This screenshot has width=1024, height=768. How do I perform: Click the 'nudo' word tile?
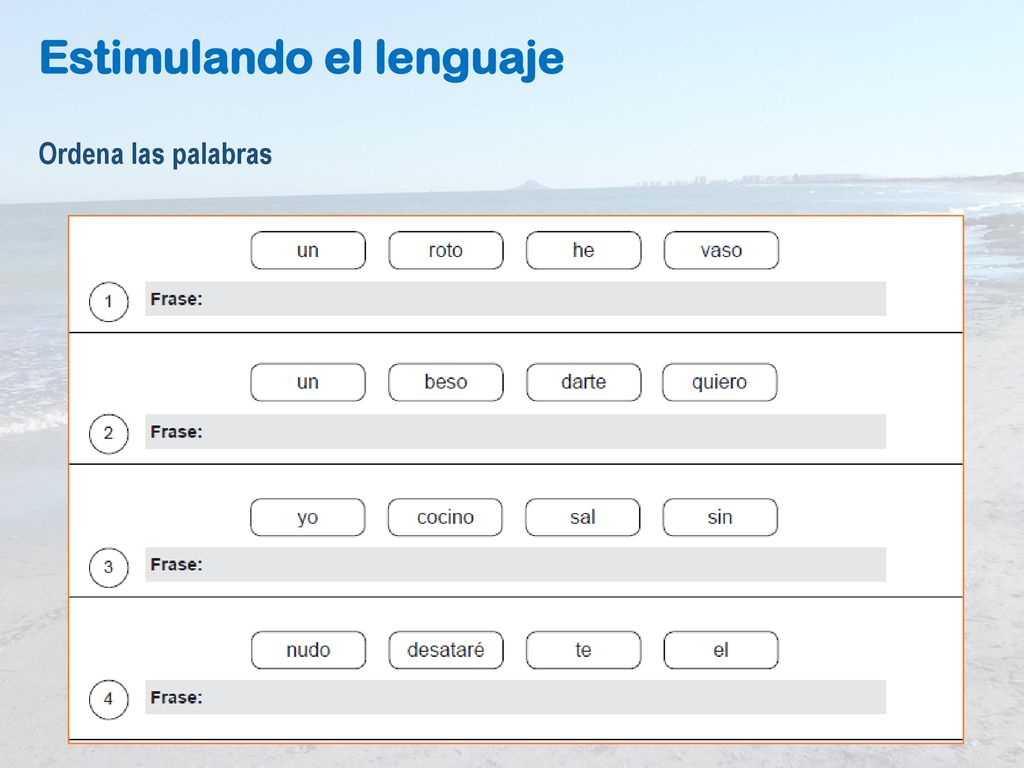pos(308,650)
